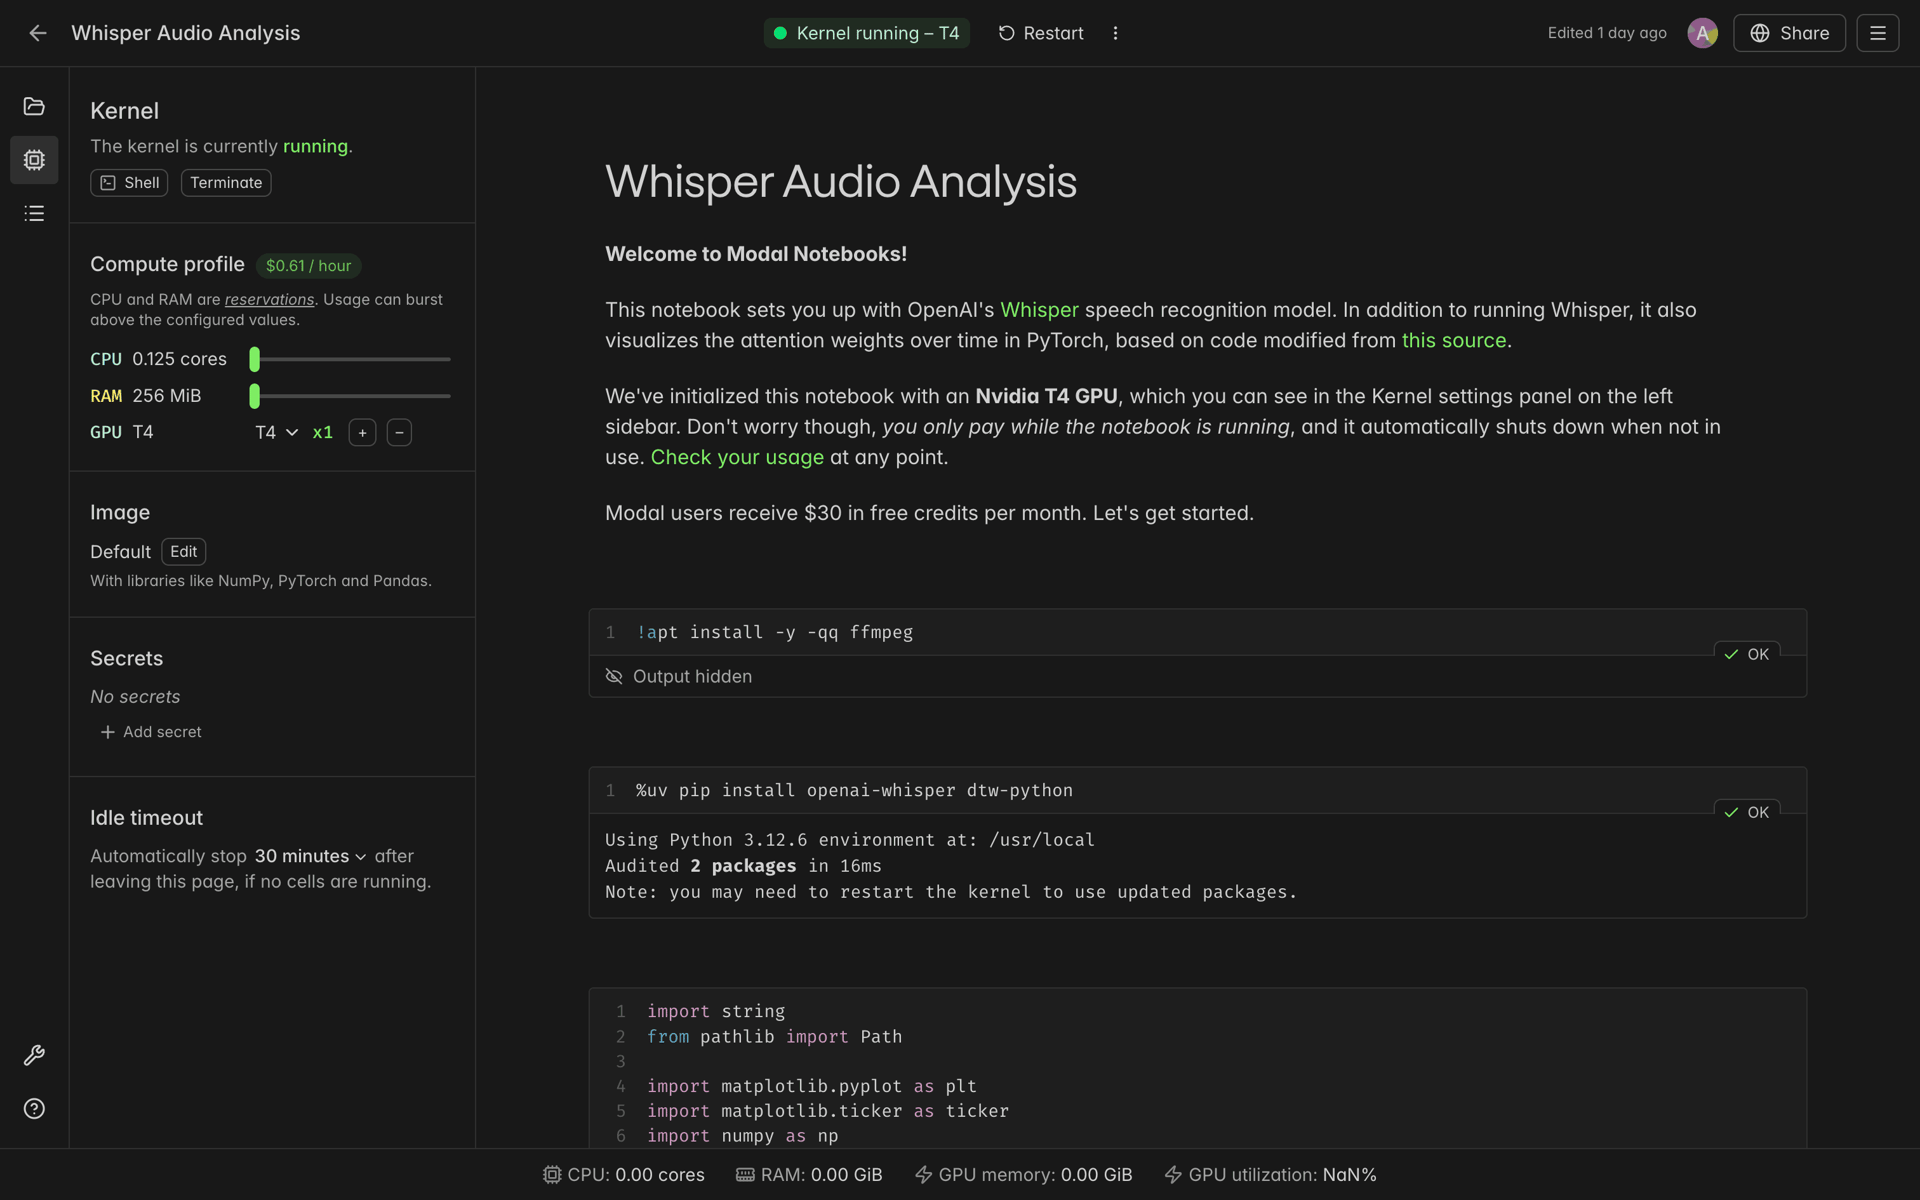The image size is (1920, 1200).
Task: Click the RAM icon in status bar
Action: click(745, 1174)
